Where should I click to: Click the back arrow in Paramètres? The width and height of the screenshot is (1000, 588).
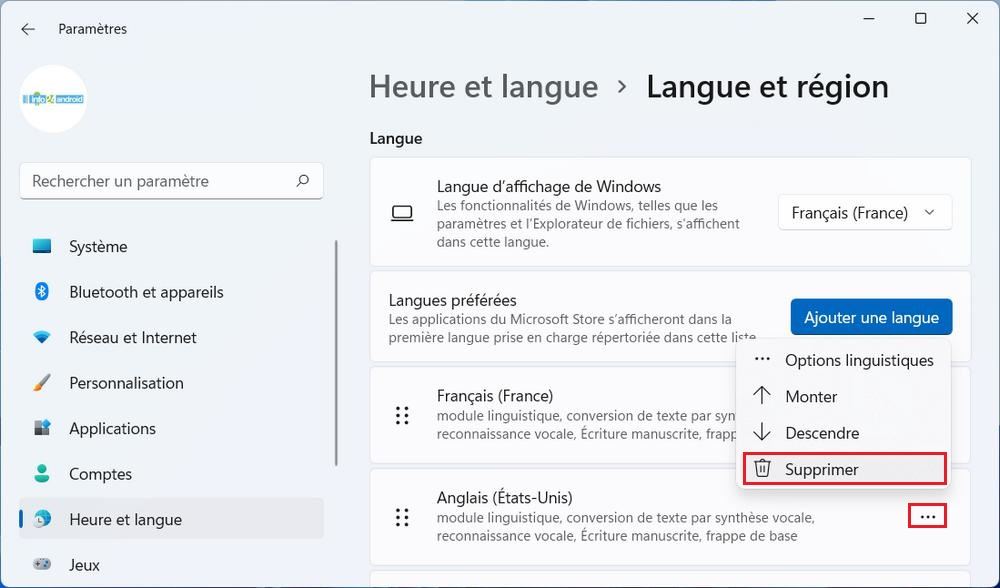tap(28, 29)
